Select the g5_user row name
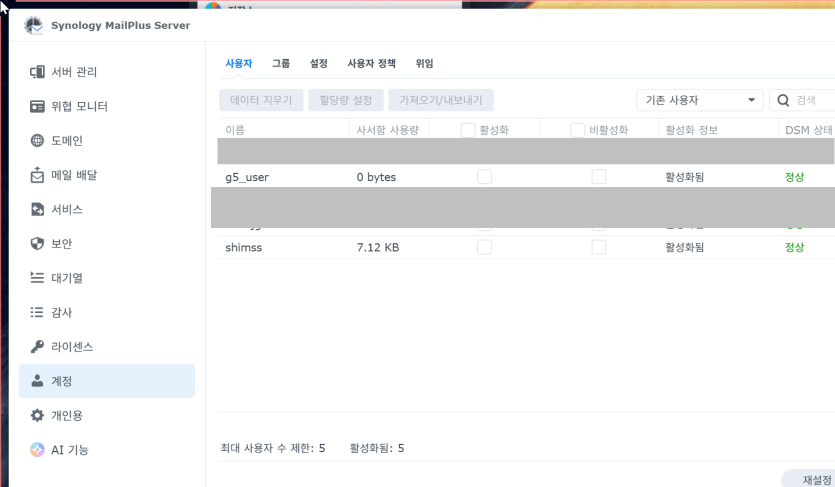 [x=247, y=177]
